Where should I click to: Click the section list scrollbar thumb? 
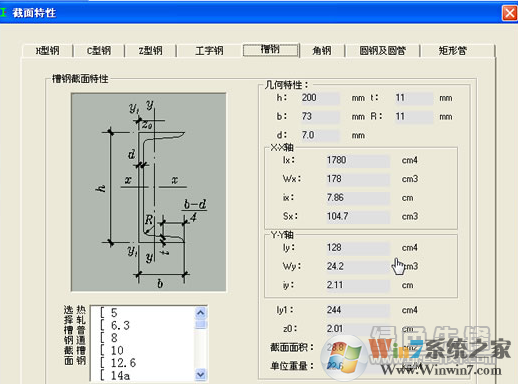click(x=201, y=324)
